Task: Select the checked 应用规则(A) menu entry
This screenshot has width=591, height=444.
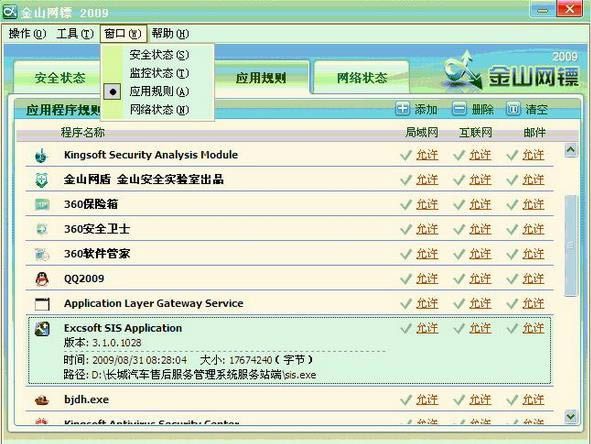Action: (x=158, y=92)
